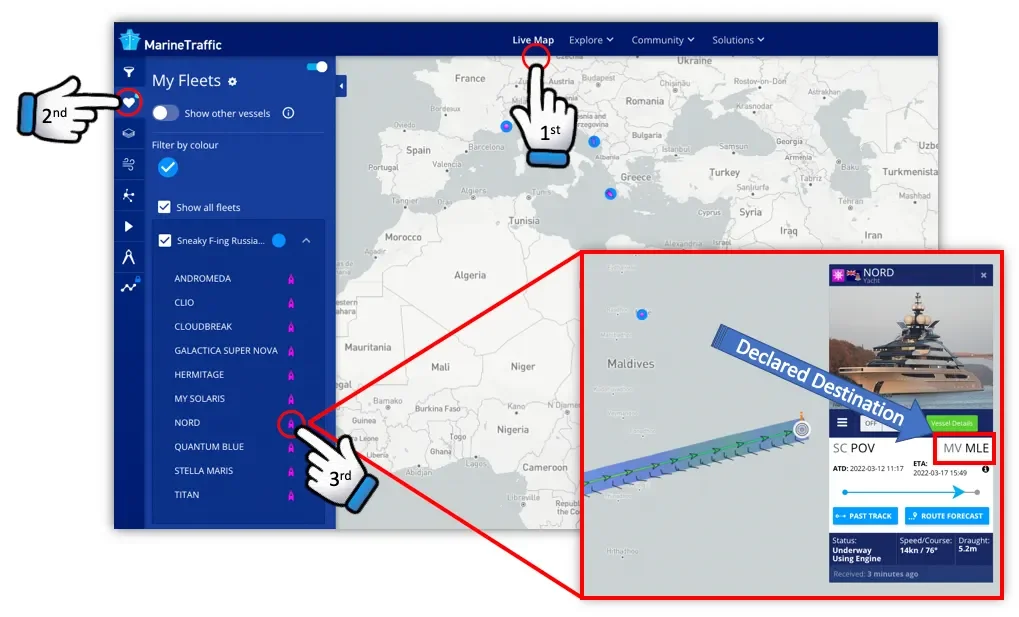Image resolution: width=1019 pixels, height=617 pixels.
Task: Open My Fleets settings gear
Action: (233, 82)
